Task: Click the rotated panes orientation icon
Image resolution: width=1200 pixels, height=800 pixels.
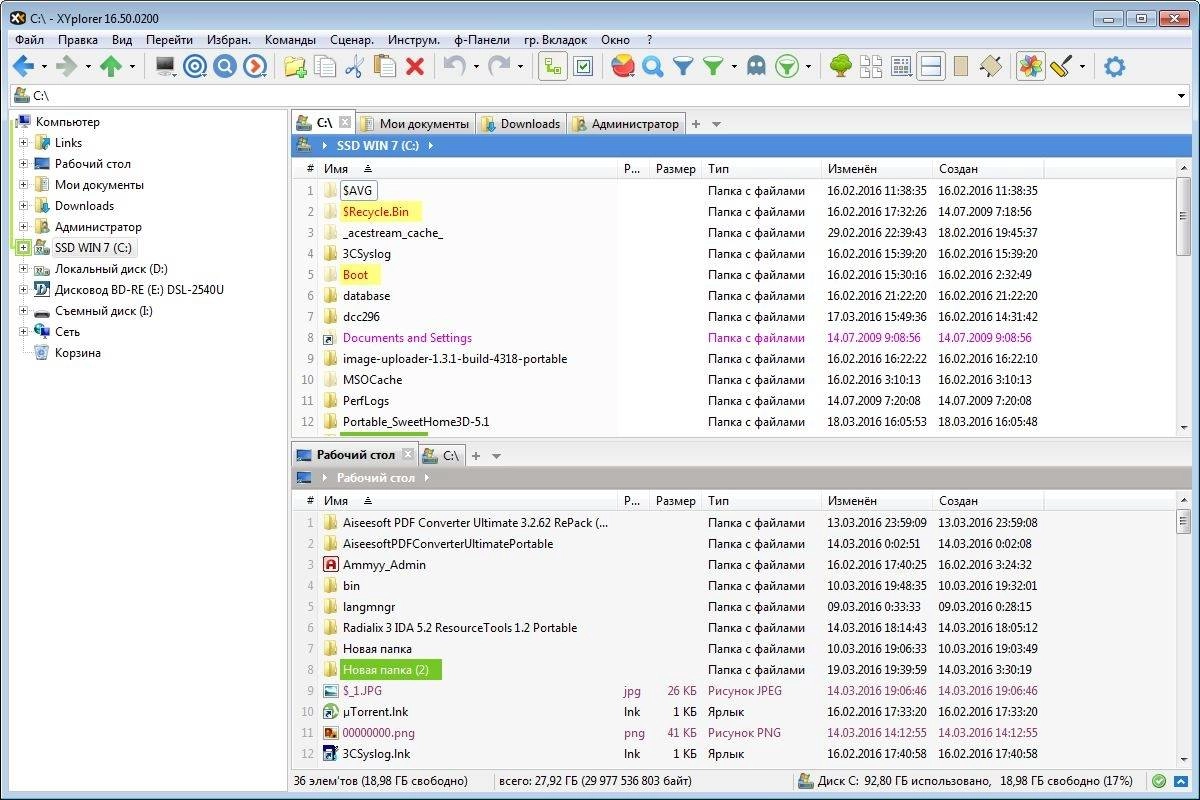Action: point(990,67)
